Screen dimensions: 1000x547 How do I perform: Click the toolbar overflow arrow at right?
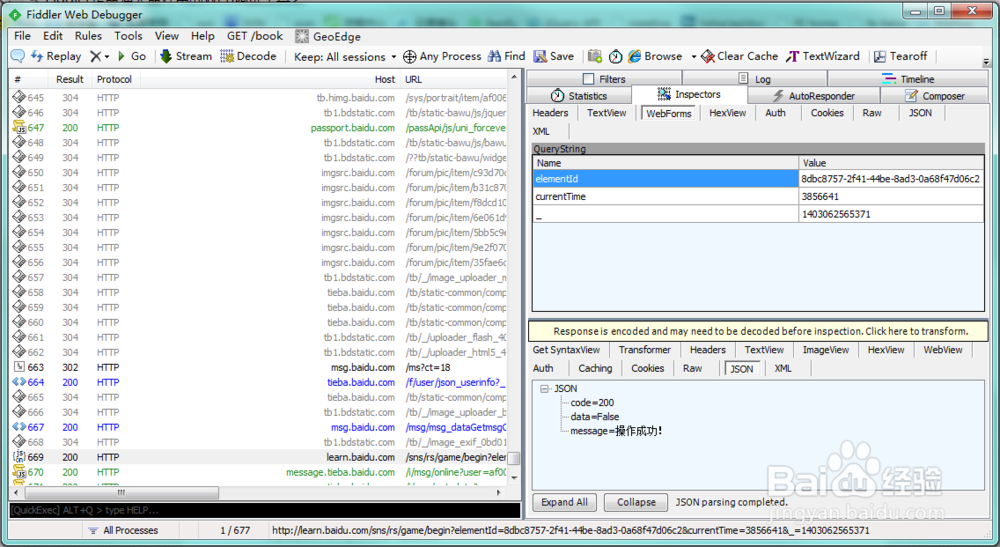point(986,62)
